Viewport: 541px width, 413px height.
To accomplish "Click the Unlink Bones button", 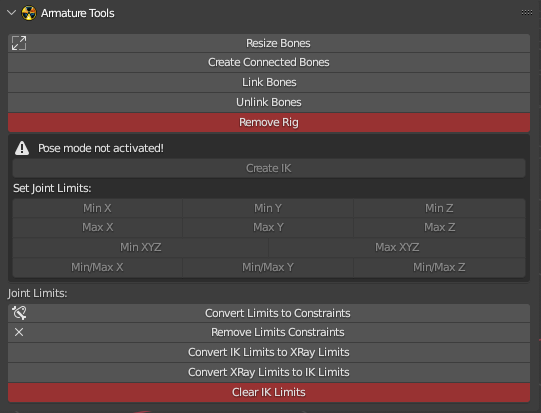I will coord(269,102).
